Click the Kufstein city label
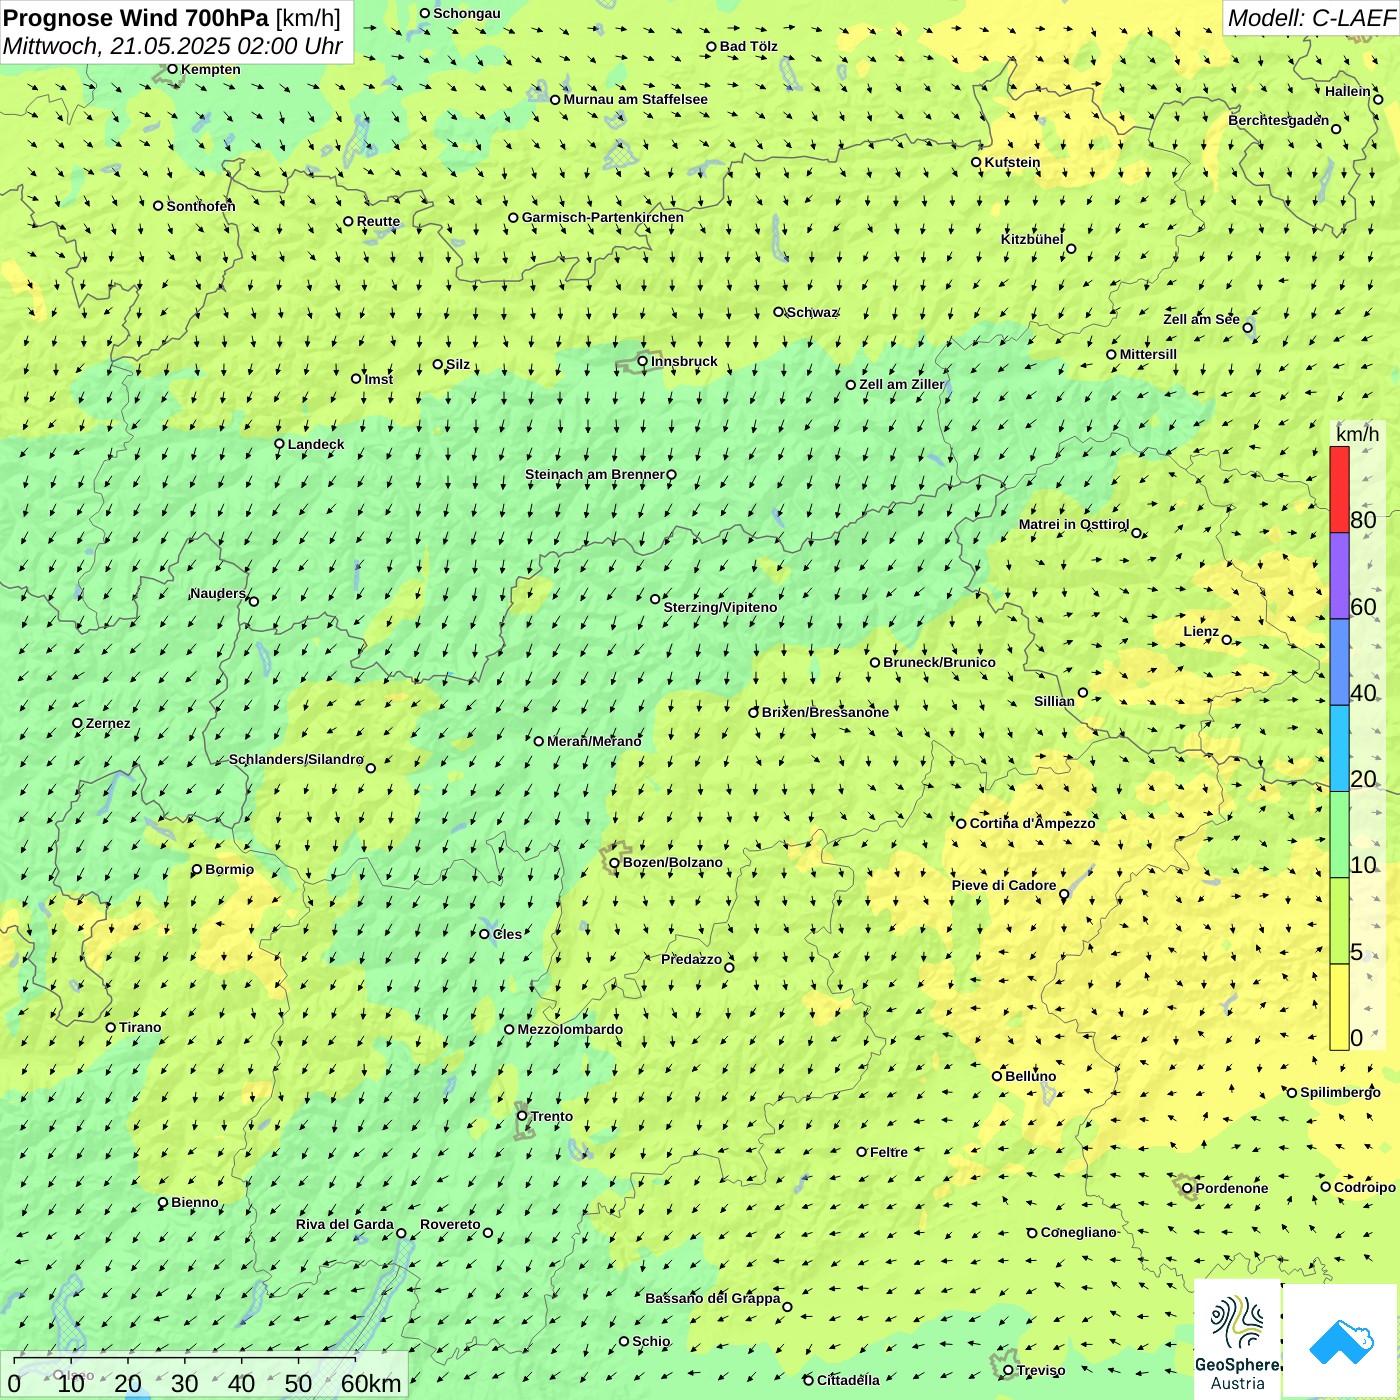Viewport: 1400px width, 1400px height. pos(1012,162)
